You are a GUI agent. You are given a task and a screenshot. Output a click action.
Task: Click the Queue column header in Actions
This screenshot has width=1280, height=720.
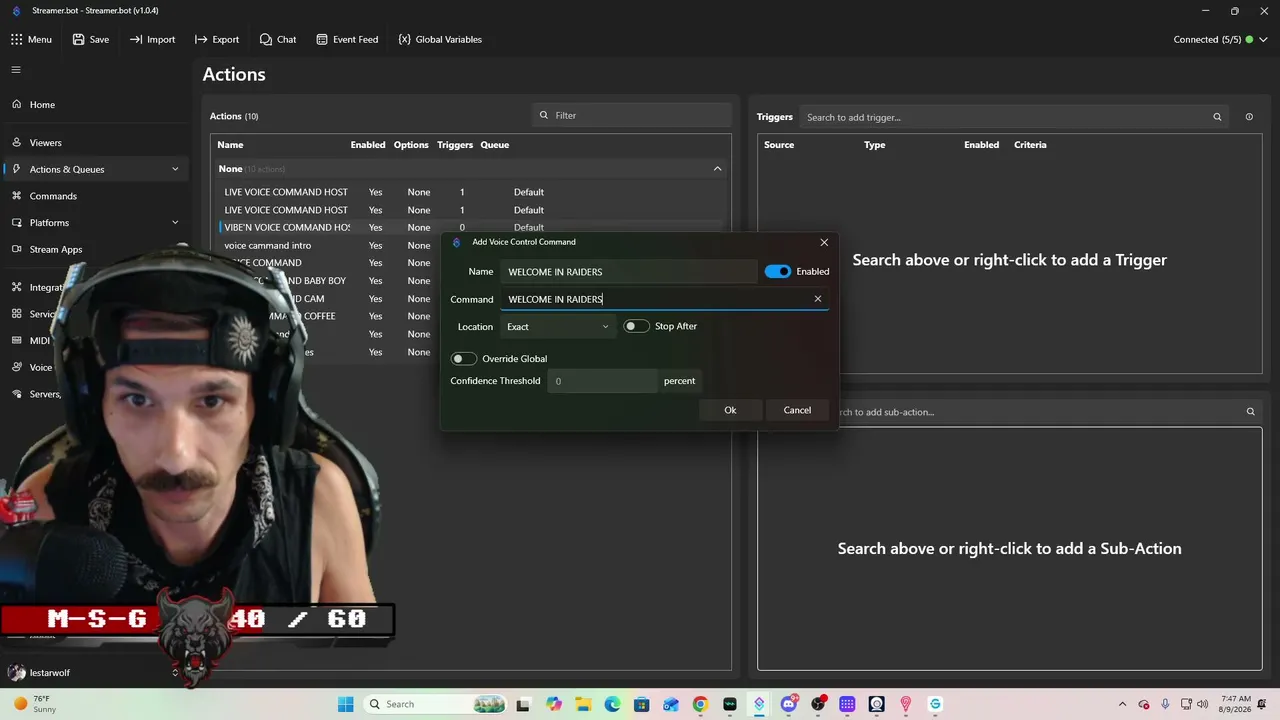coord(495,145)
